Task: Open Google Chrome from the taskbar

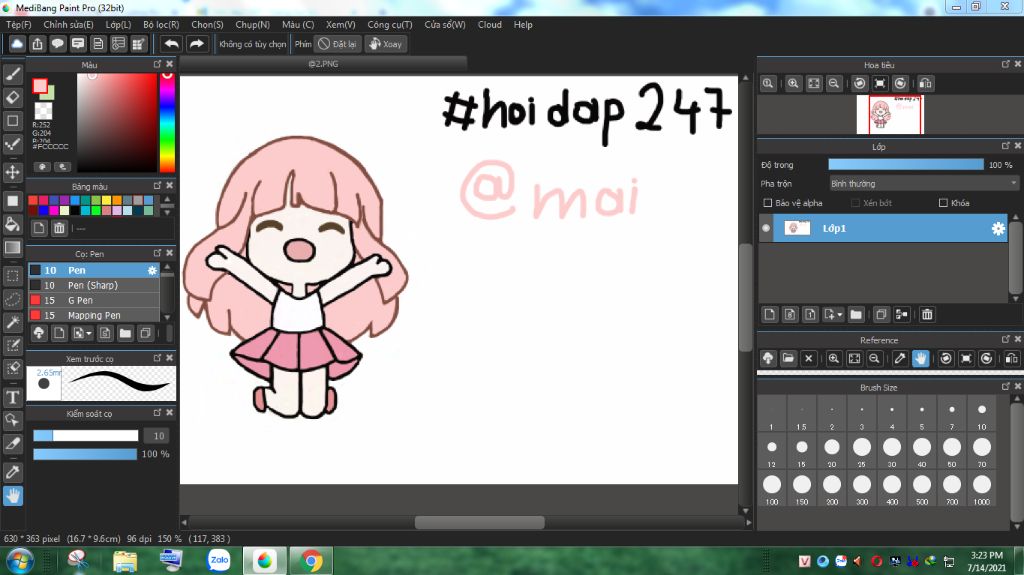Action: [x=312, y=561]
